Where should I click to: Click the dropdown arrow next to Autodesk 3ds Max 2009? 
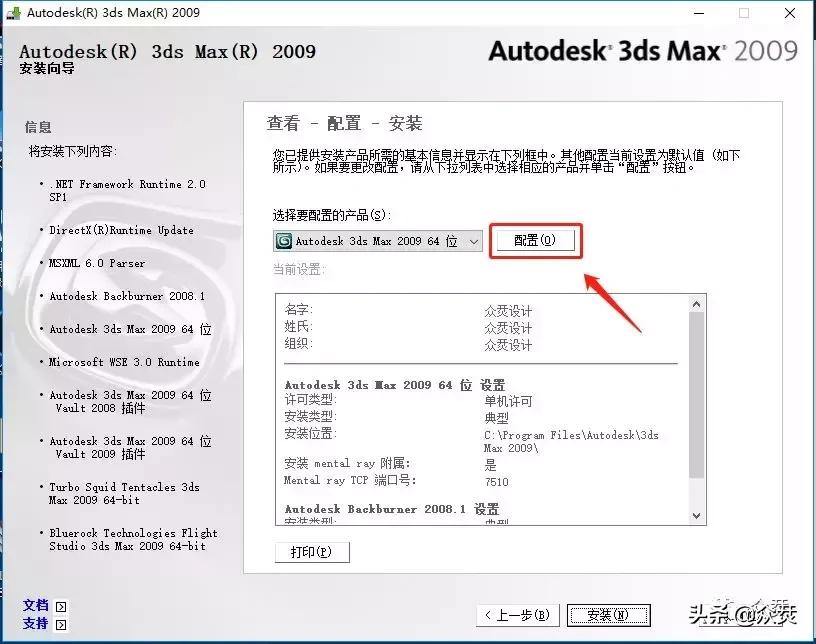(x=475, y=240)
